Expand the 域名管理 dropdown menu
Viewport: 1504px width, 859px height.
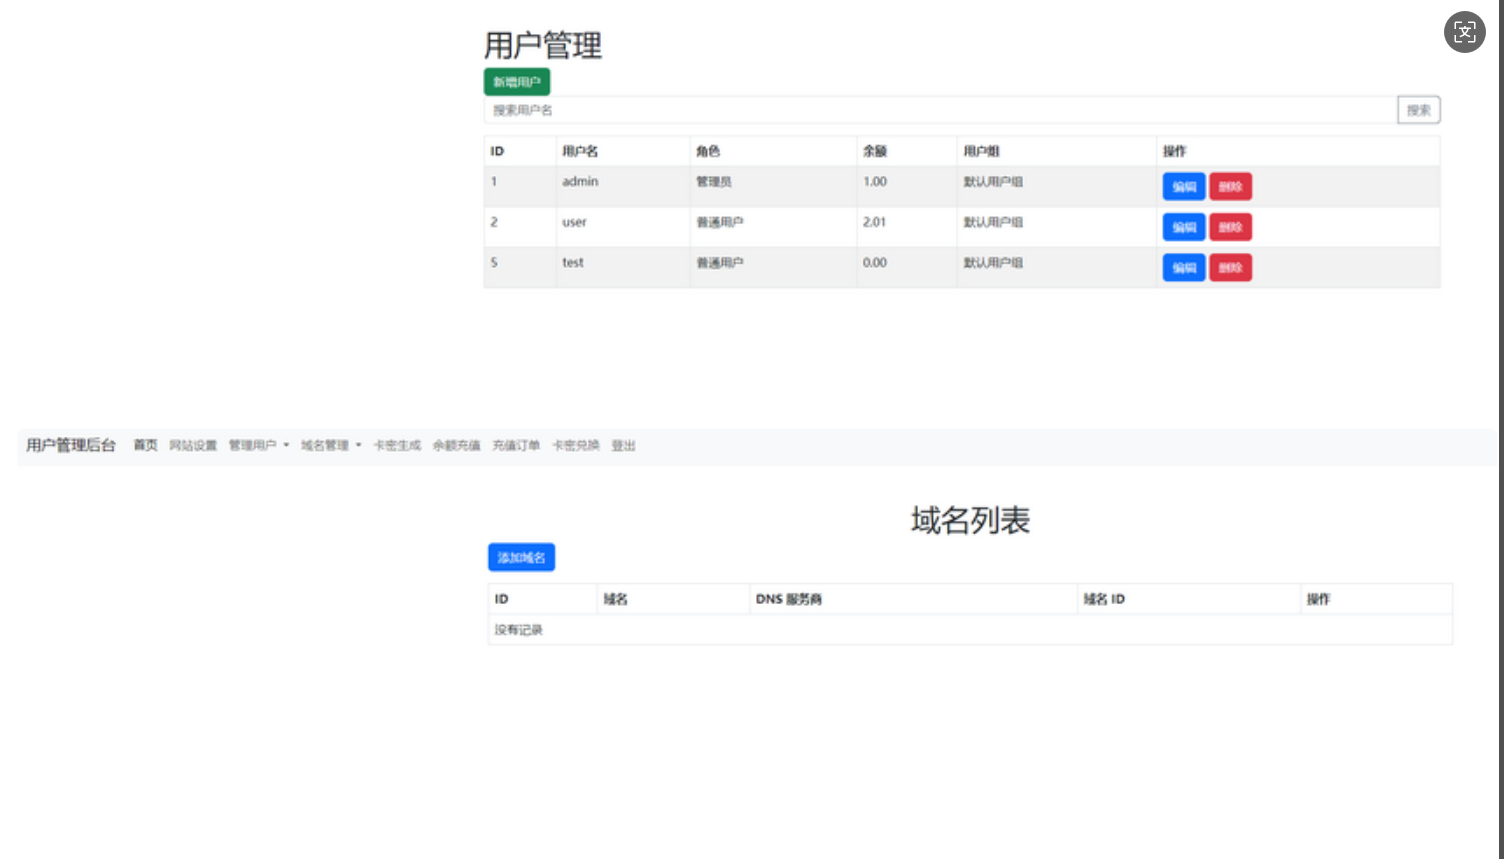click(325, 445)
